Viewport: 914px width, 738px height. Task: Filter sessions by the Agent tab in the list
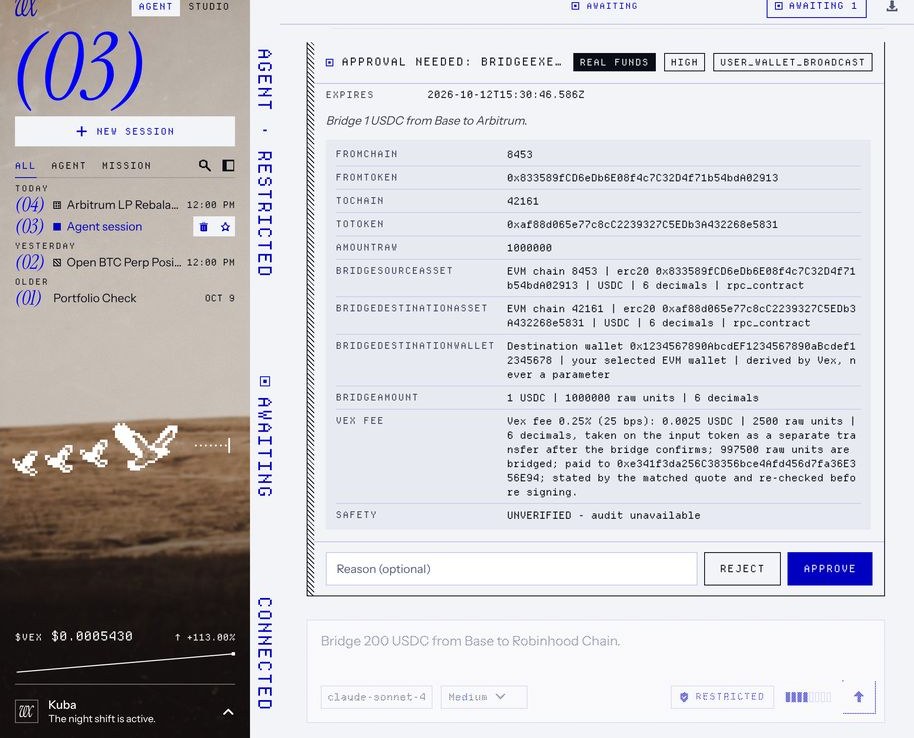click(x=69, y=166)
